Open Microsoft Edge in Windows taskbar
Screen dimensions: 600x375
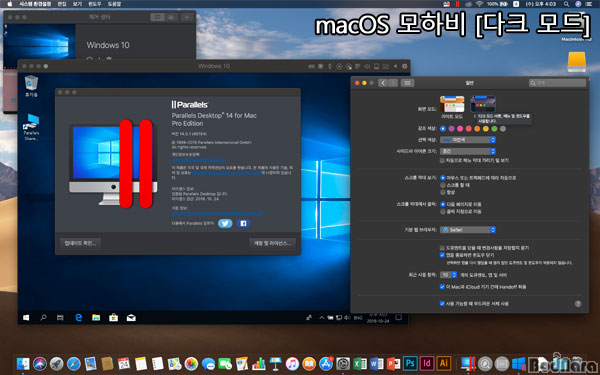(78, 318)
